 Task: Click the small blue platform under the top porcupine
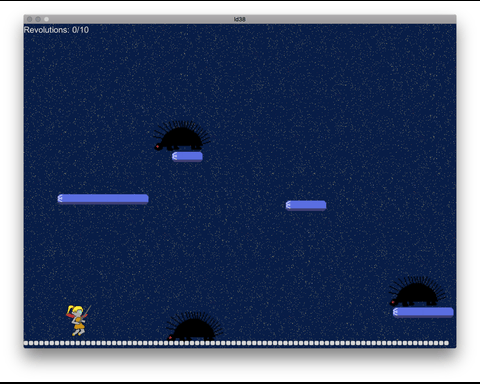click(187, 156)
